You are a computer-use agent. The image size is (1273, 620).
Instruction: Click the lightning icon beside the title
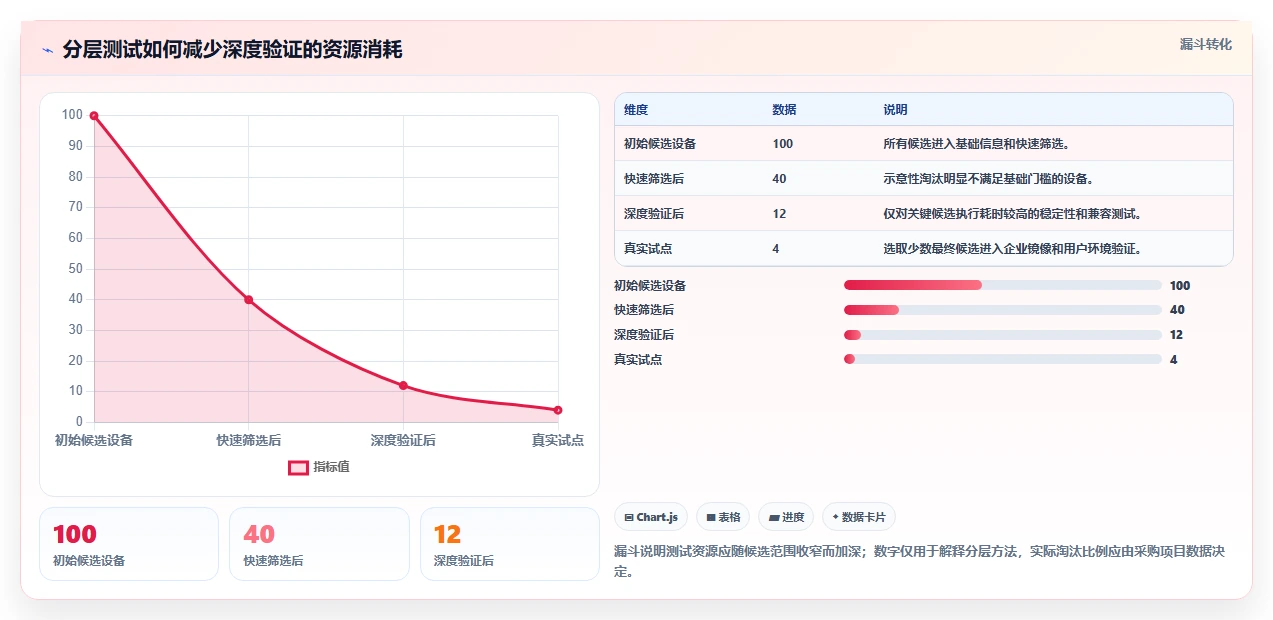[47, 50]
